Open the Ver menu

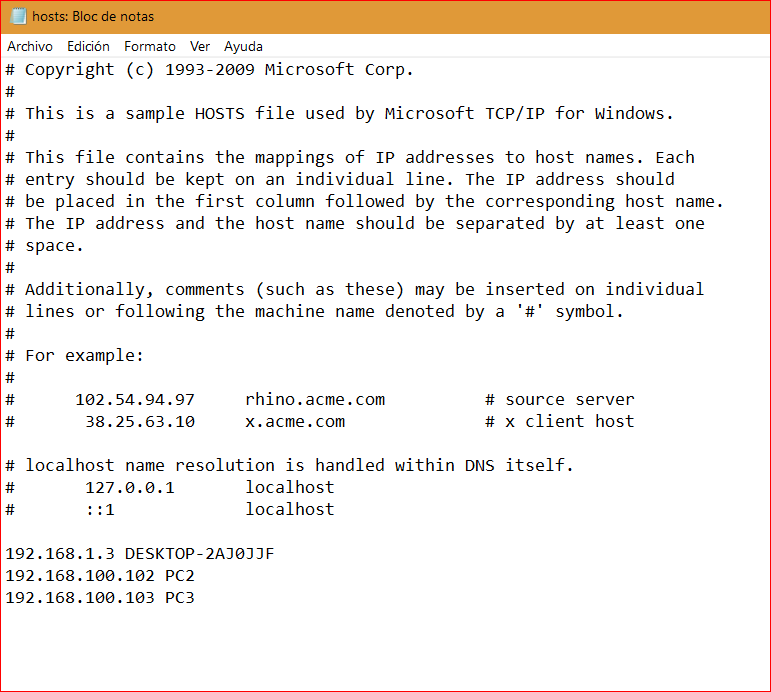[200, 46]
